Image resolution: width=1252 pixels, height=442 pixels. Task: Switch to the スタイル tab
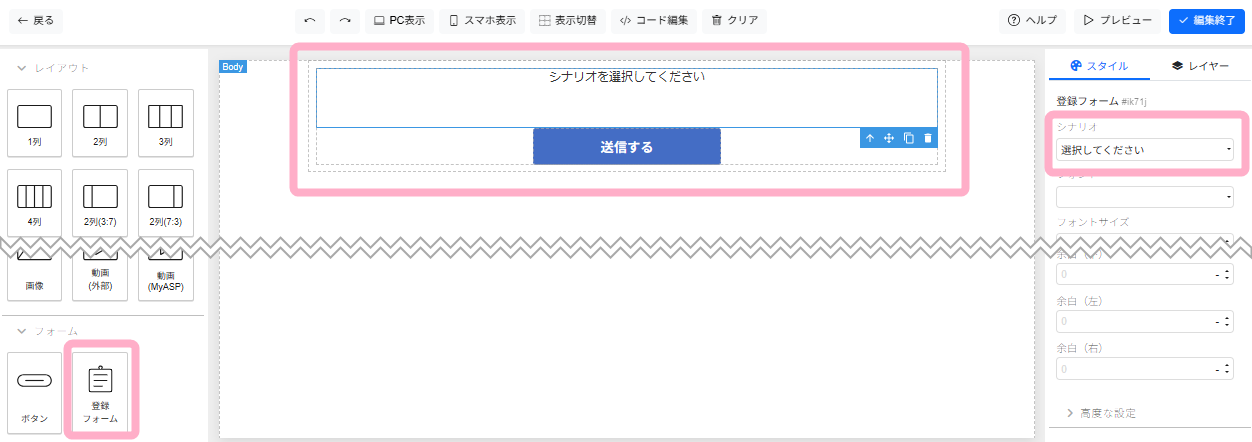point(1098,66)
